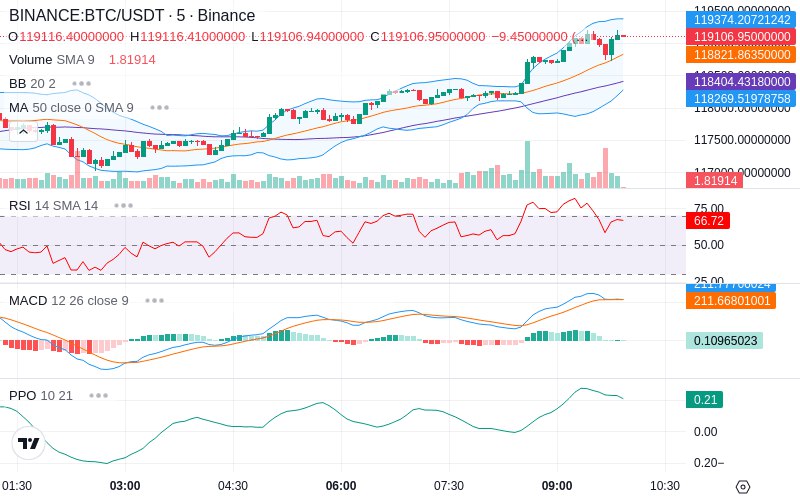
Task: Select the BB 20 2 legend label
Action: [x=32, y=83]
